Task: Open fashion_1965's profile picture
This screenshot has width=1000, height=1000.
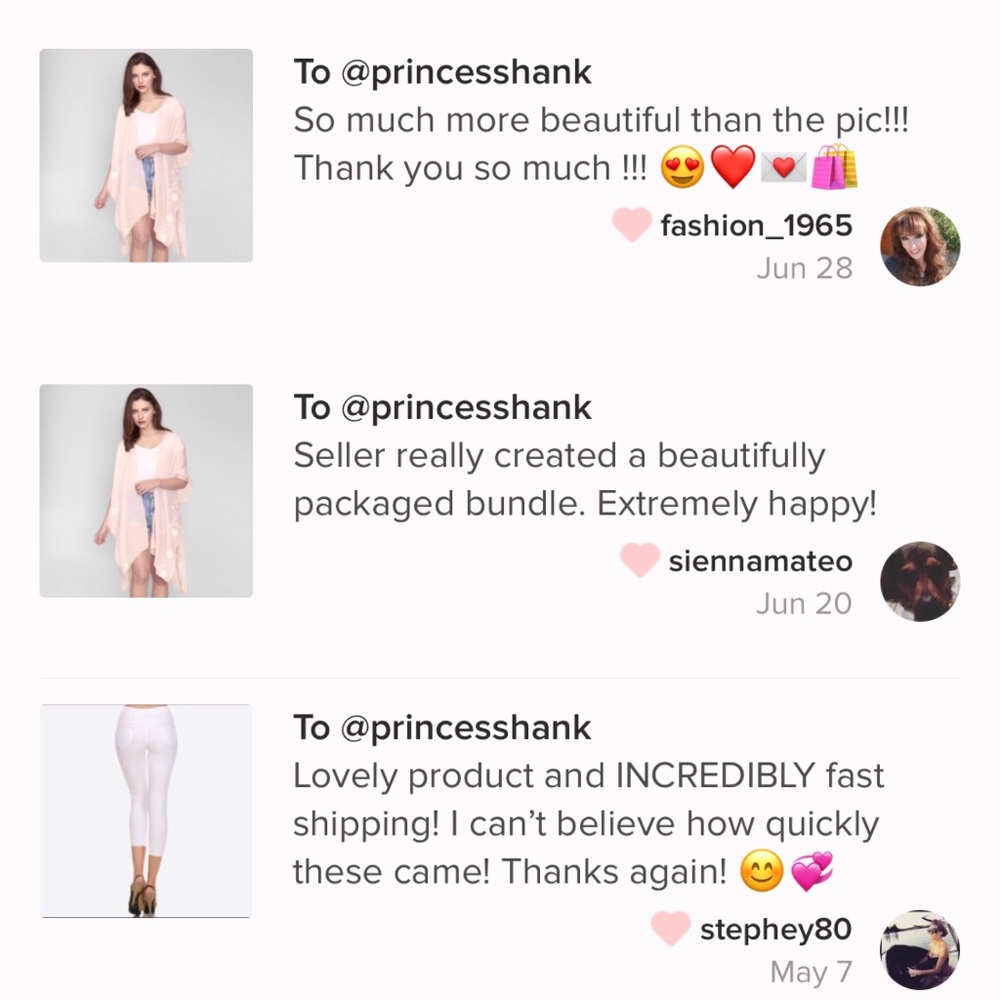Action: (920, 246)
